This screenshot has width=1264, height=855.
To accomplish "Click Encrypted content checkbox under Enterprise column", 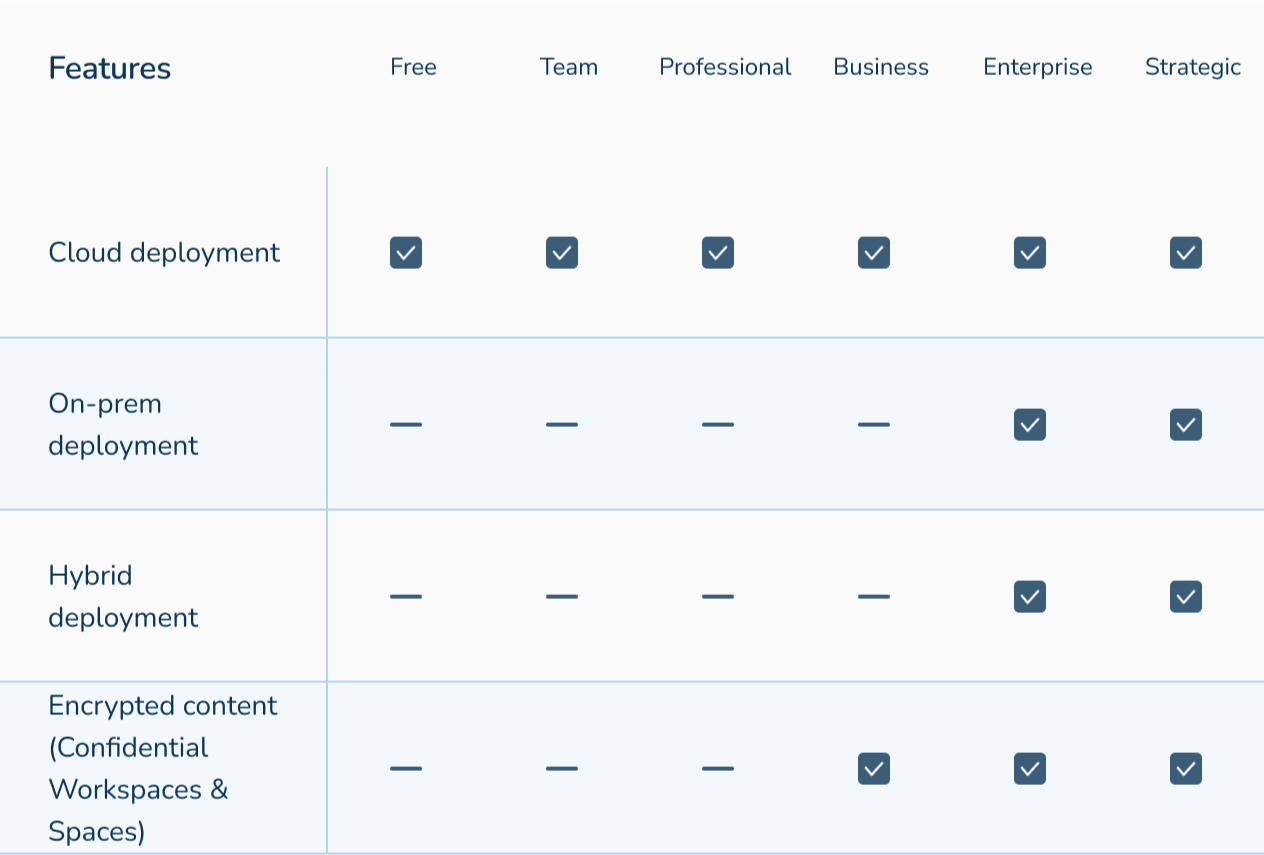I will tap(1030, 769).
